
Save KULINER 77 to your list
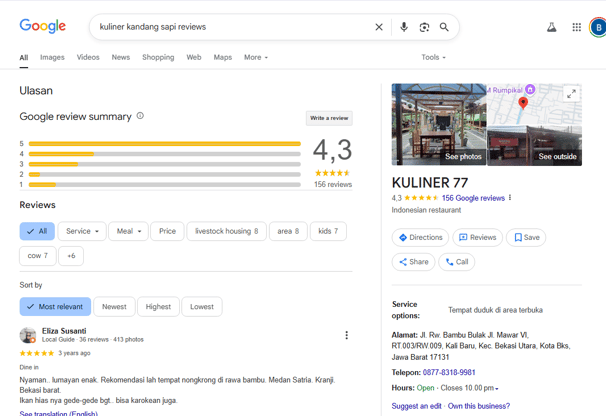526,237
